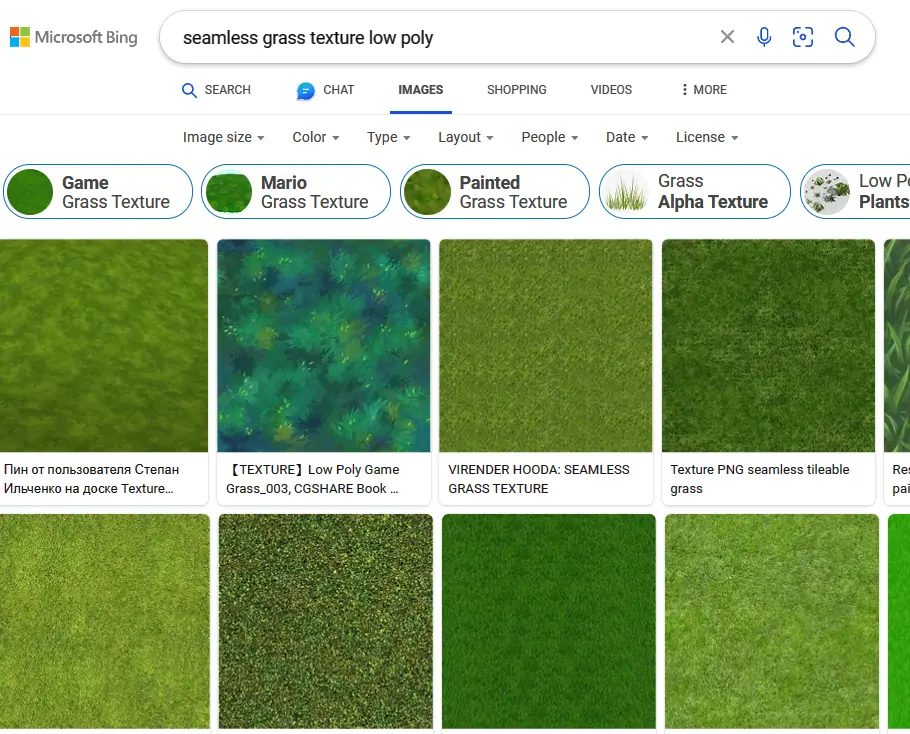Viewport: 910px width, 734px height.
Task: Open the Color filter to pick a color
Action: 315,137
